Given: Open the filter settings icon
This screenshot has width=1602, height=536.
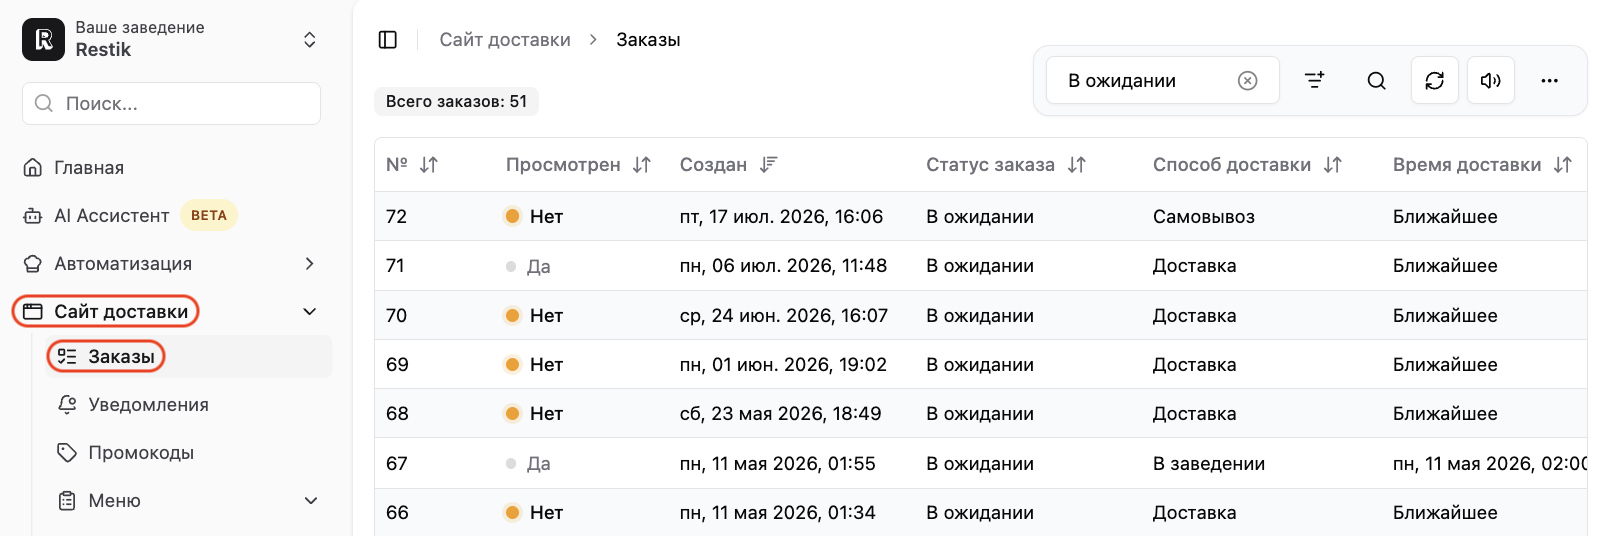Looking at the screenshot, I should pyautogui.click(x=1315, y=80).
